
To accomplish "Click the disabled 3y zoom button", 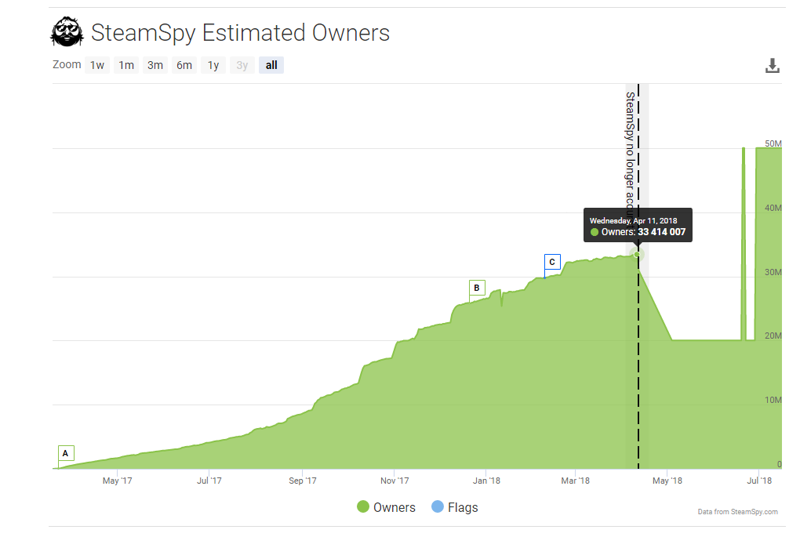I will pos(242,65).
